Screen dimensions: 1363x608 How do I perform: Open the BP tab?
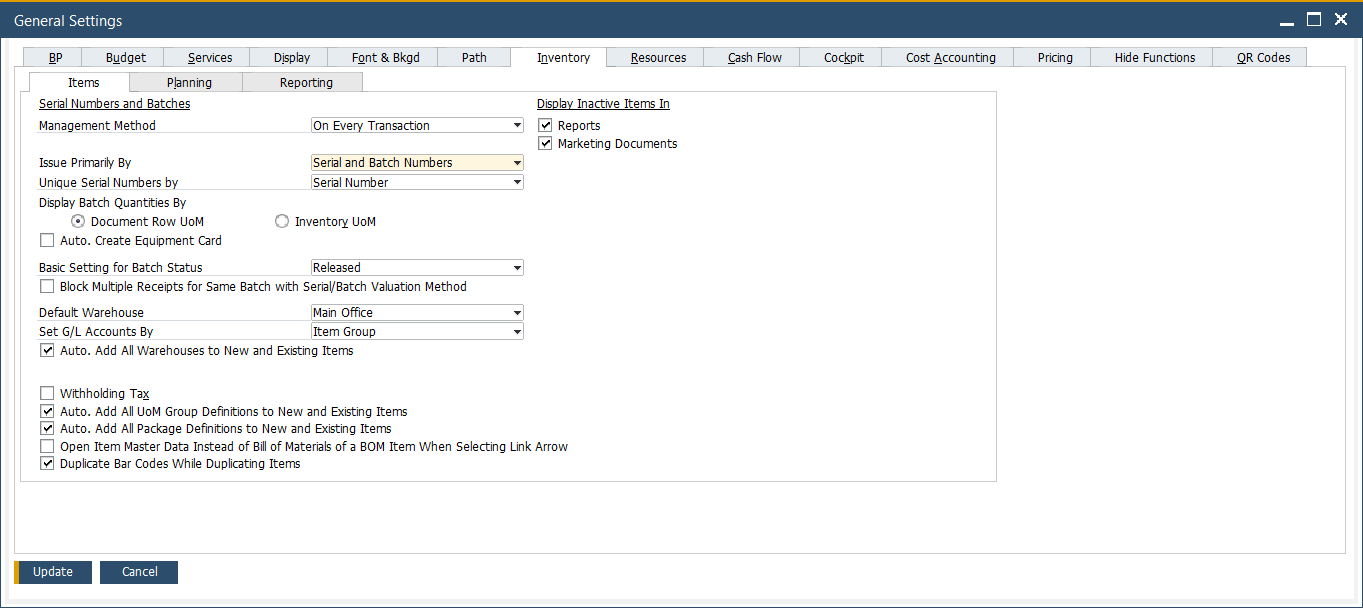(55, 57)
